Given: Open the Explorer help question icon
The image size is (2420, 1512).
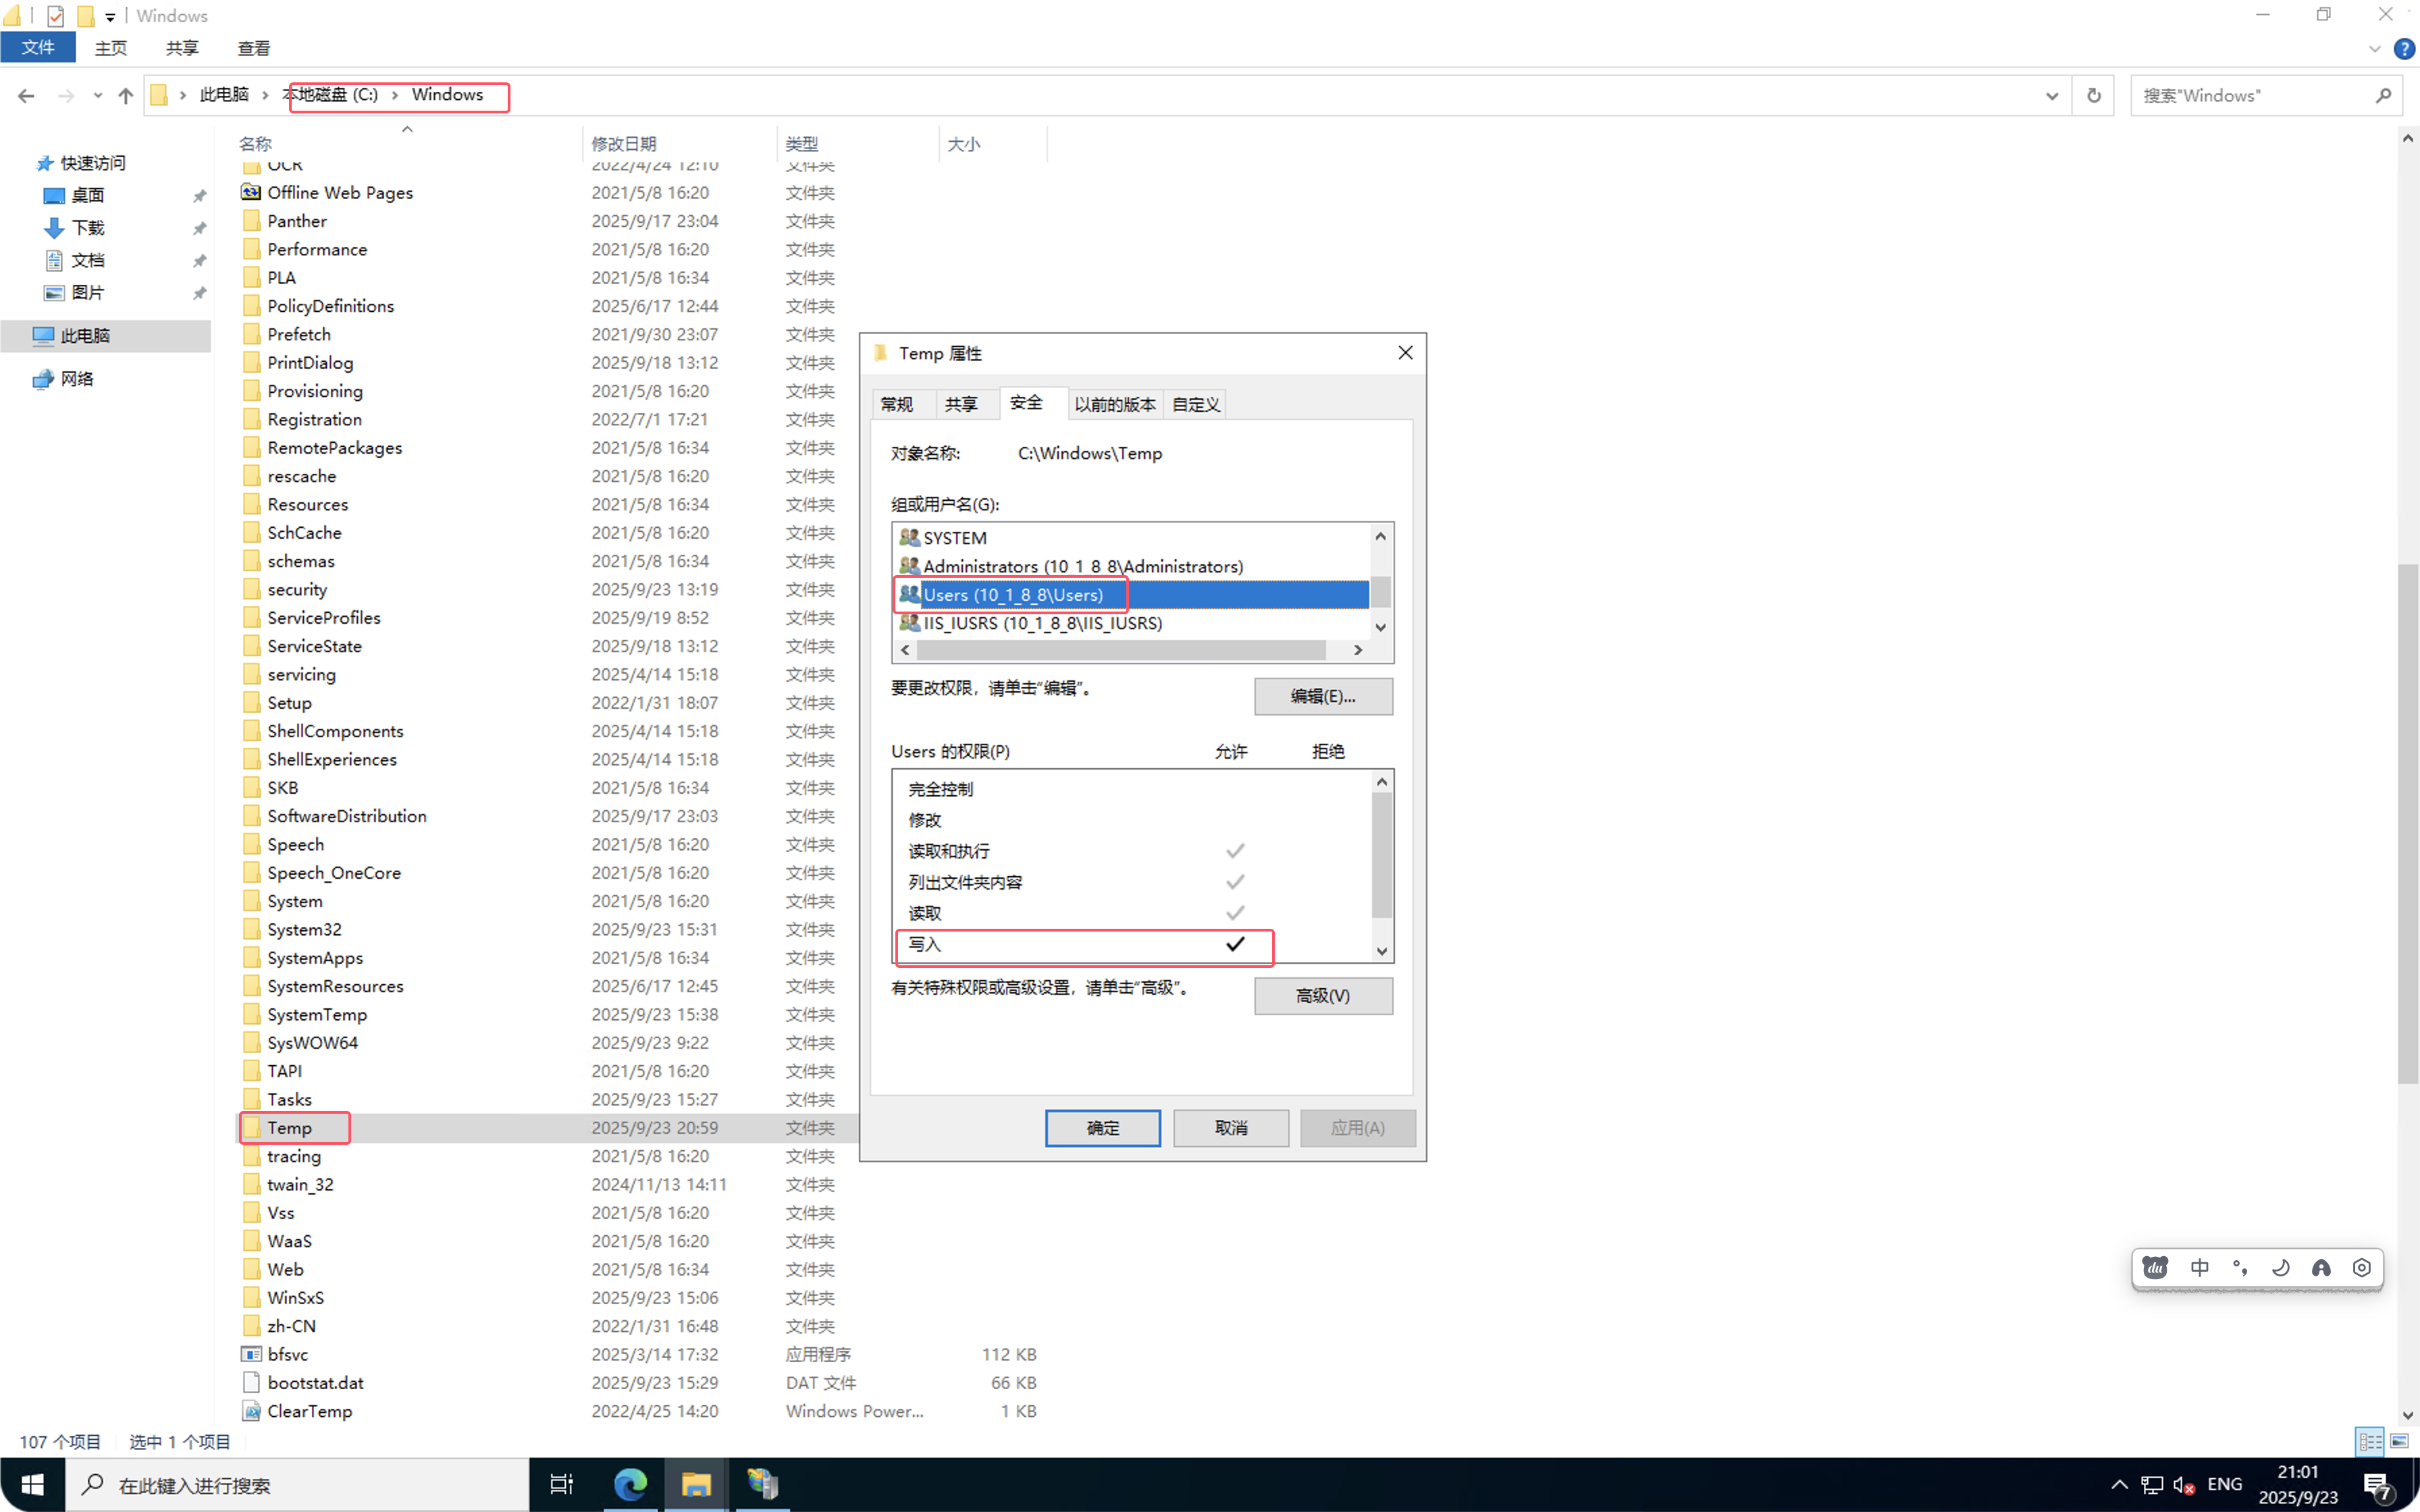Looking at the screenshot, I should pos(2404,48).
